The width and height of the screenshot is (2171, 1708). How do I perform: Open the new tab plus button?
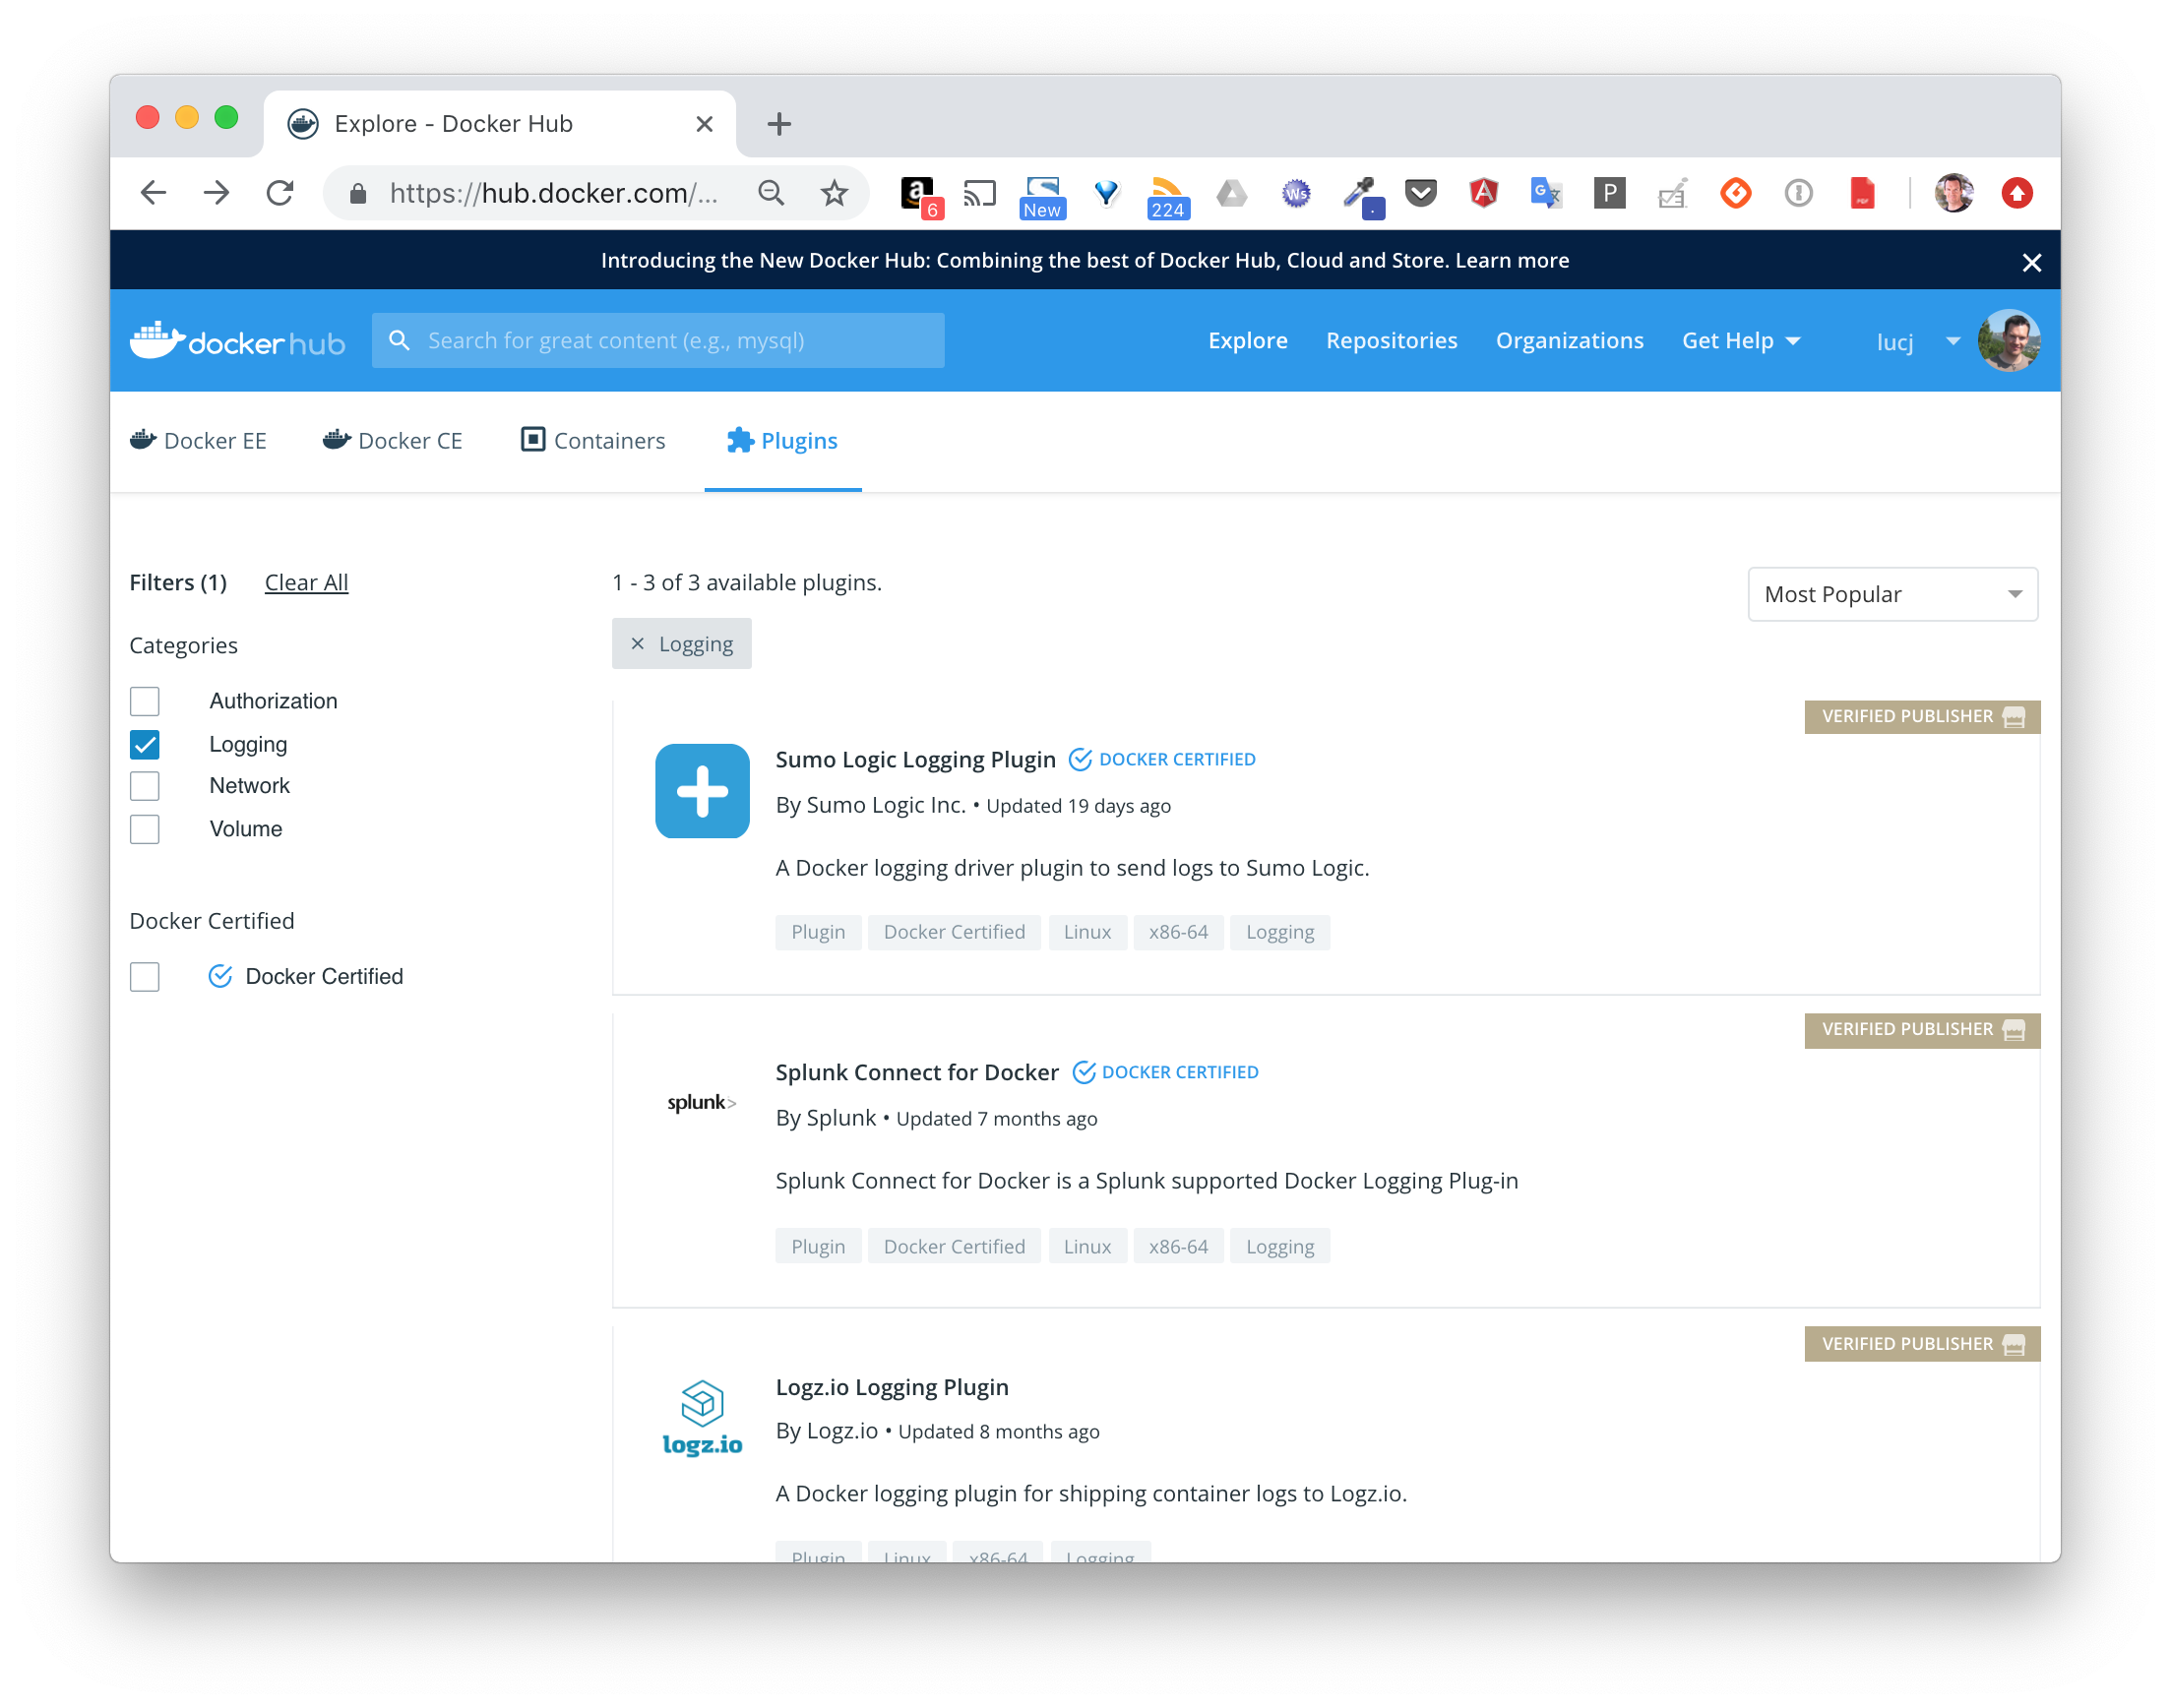point(779,124)
